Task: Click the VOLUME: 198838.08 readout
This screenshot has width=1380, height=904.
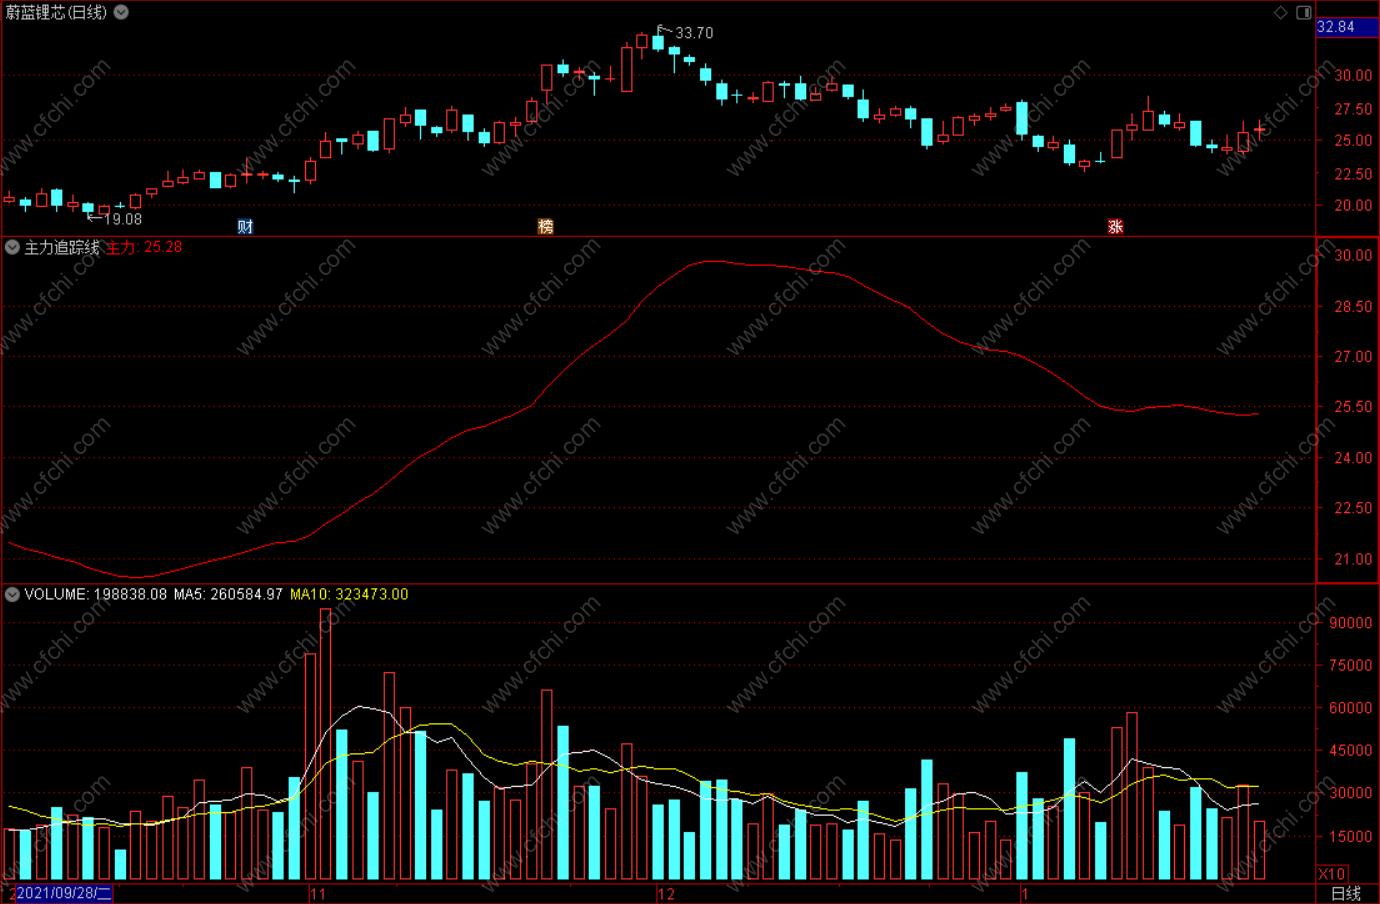Action: coord(96,594)
